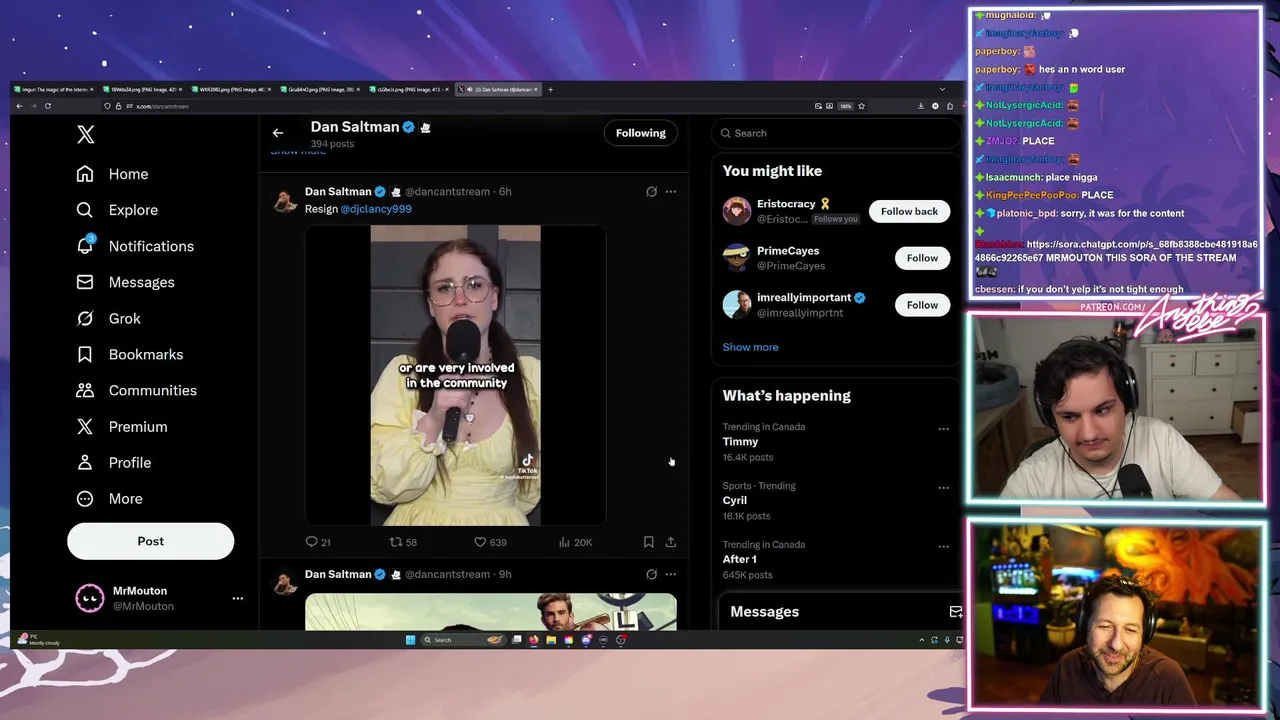
Task: Open the More menu in the sidebar
Action: (110, 498)
